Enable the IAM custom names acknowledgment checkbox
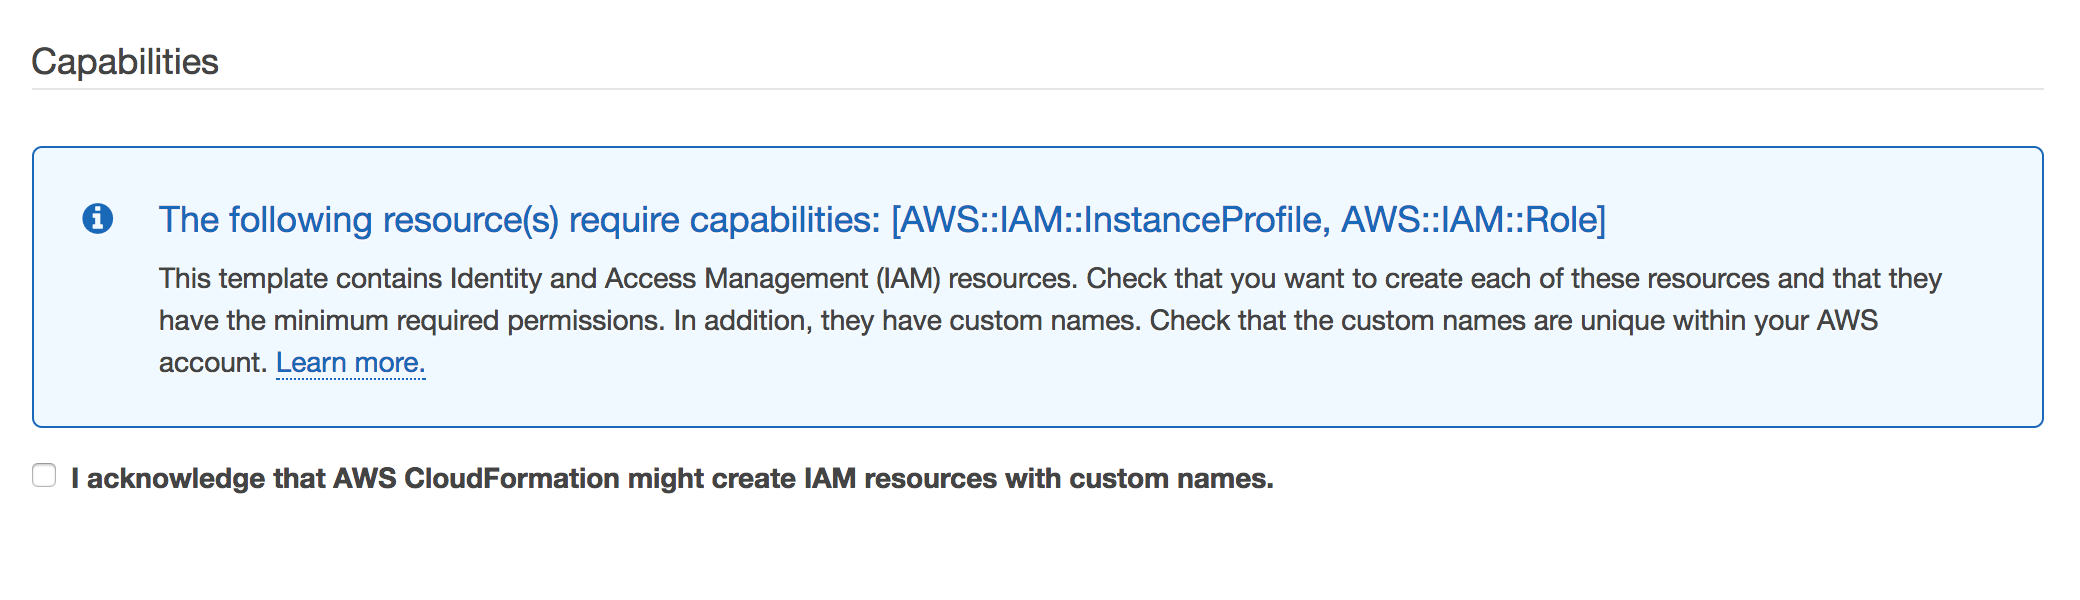Image resolution: width=2080 pixels, height=600 pixels. click(x=44, y=475)
